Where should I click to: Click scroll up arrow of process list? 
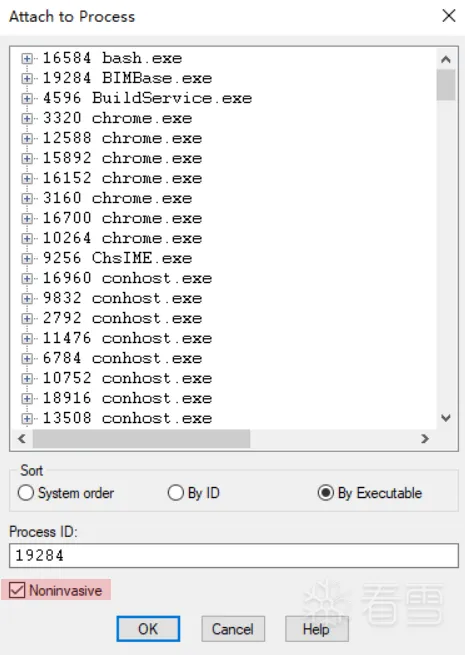pyautogui.click(x=446, y=59)
